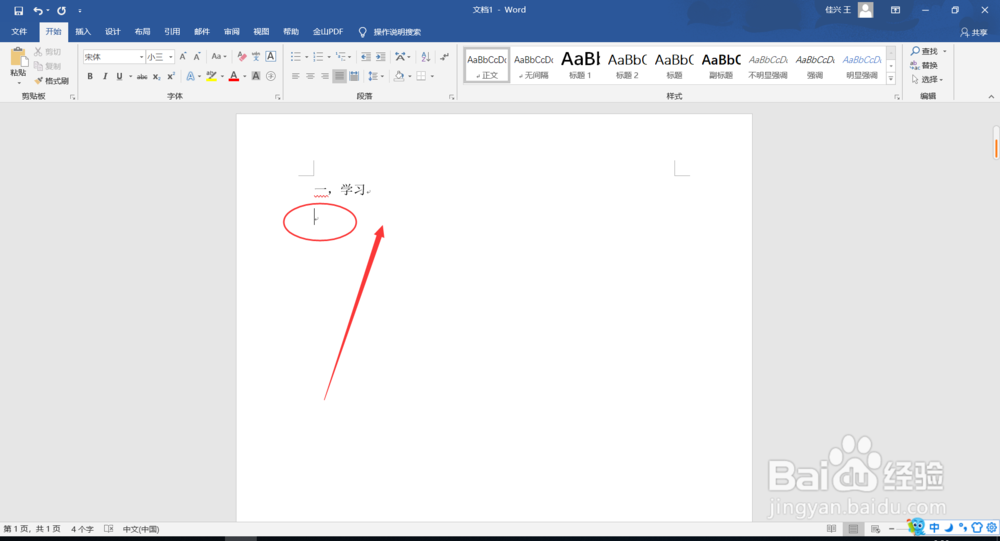The image size is (1000, 541).
Task: Click the paragraph shading paint bucket
Action: coord(399,77)
